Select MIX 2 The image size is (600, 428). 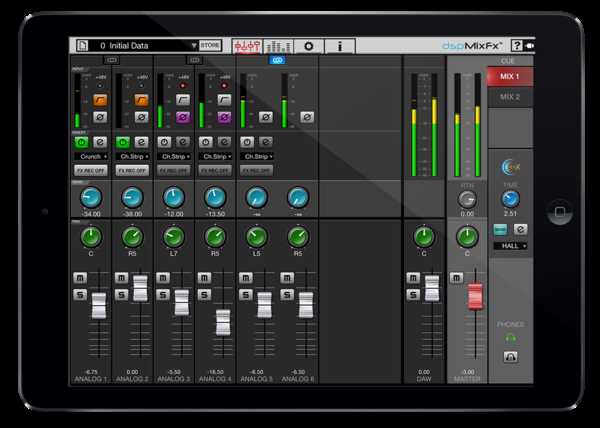click(510, 97)
